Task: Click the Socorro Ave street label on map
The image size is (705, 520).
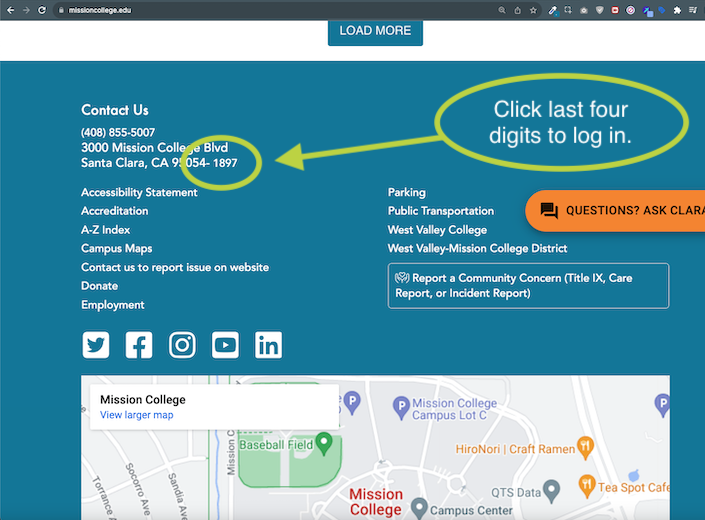Action: (137, 489)
